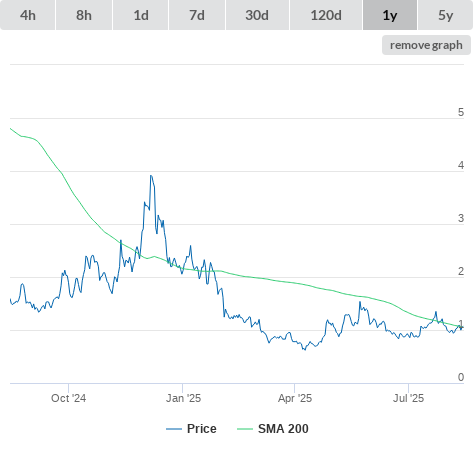The height and width of the screenshot is (455, 474).
Task: Click the Apr '25 axis label
Action: click(295, 398)
